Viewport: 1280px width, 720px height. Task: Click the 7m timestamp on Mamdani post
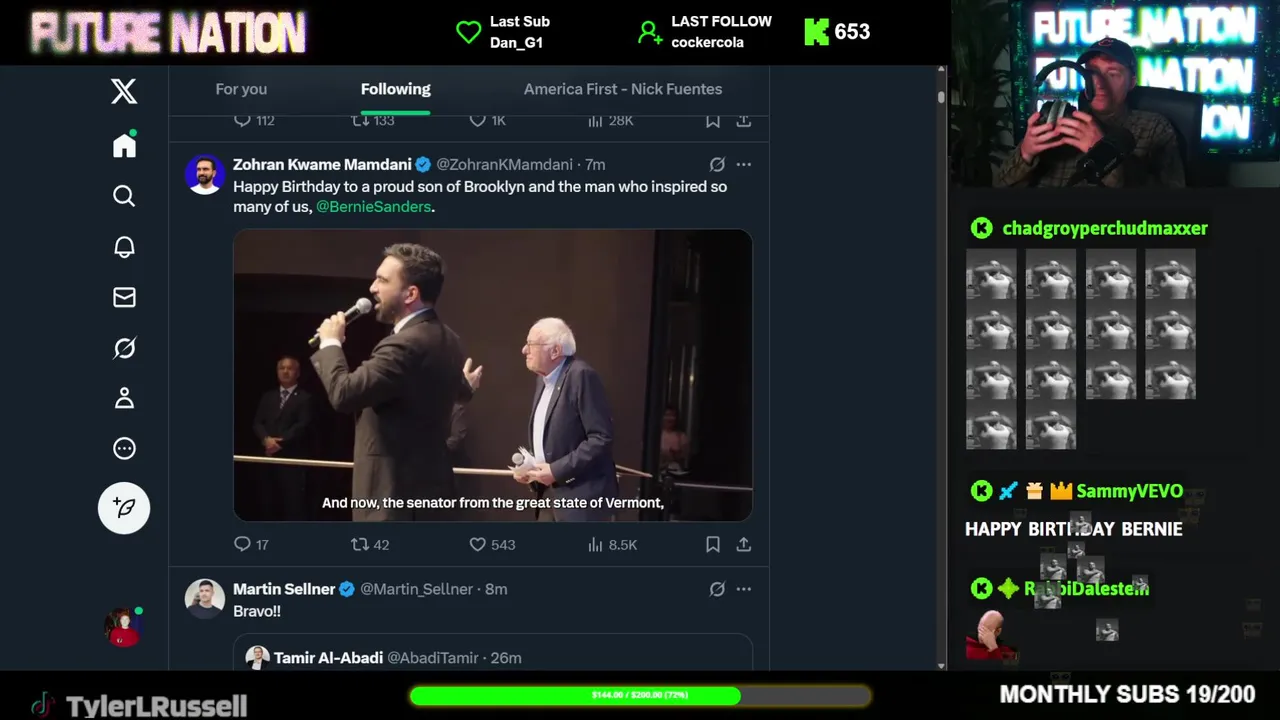595,165
